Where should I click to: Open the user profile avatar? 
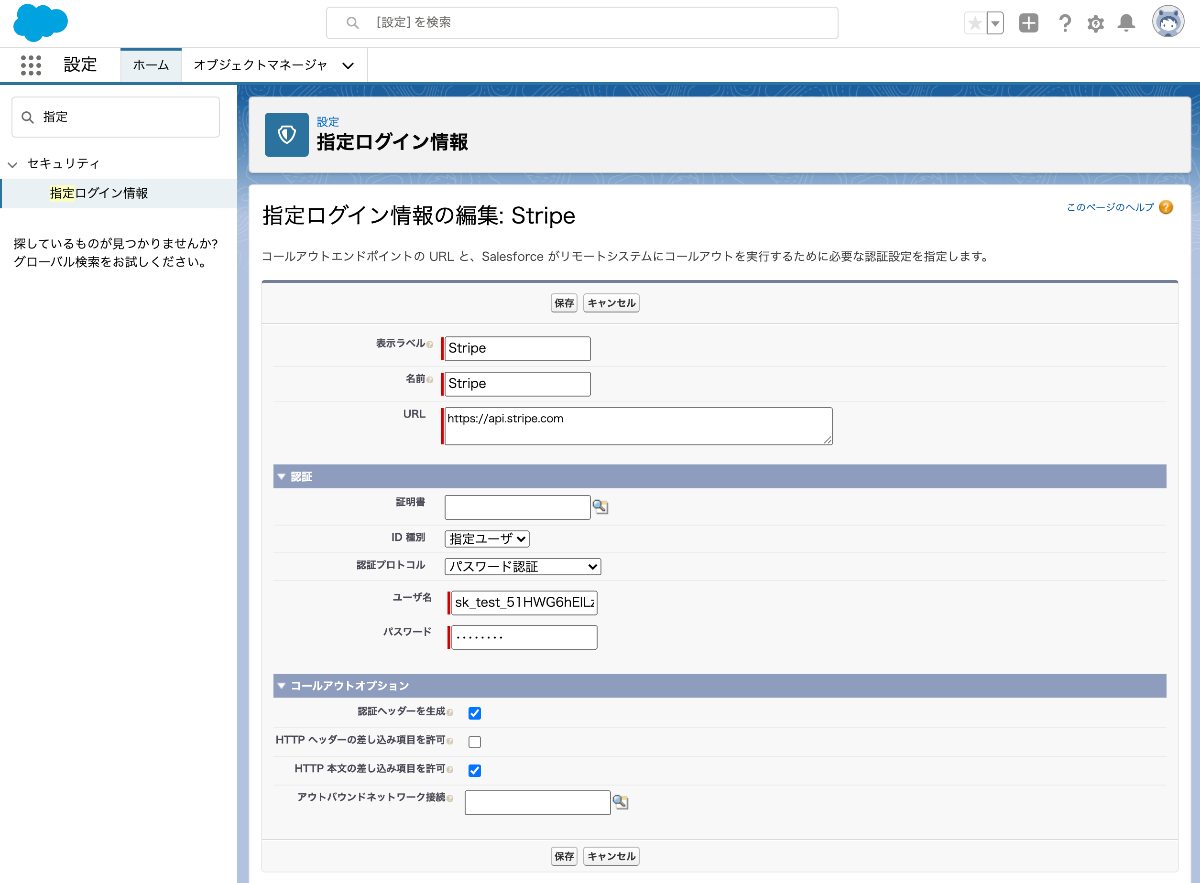coord(1168,22)
